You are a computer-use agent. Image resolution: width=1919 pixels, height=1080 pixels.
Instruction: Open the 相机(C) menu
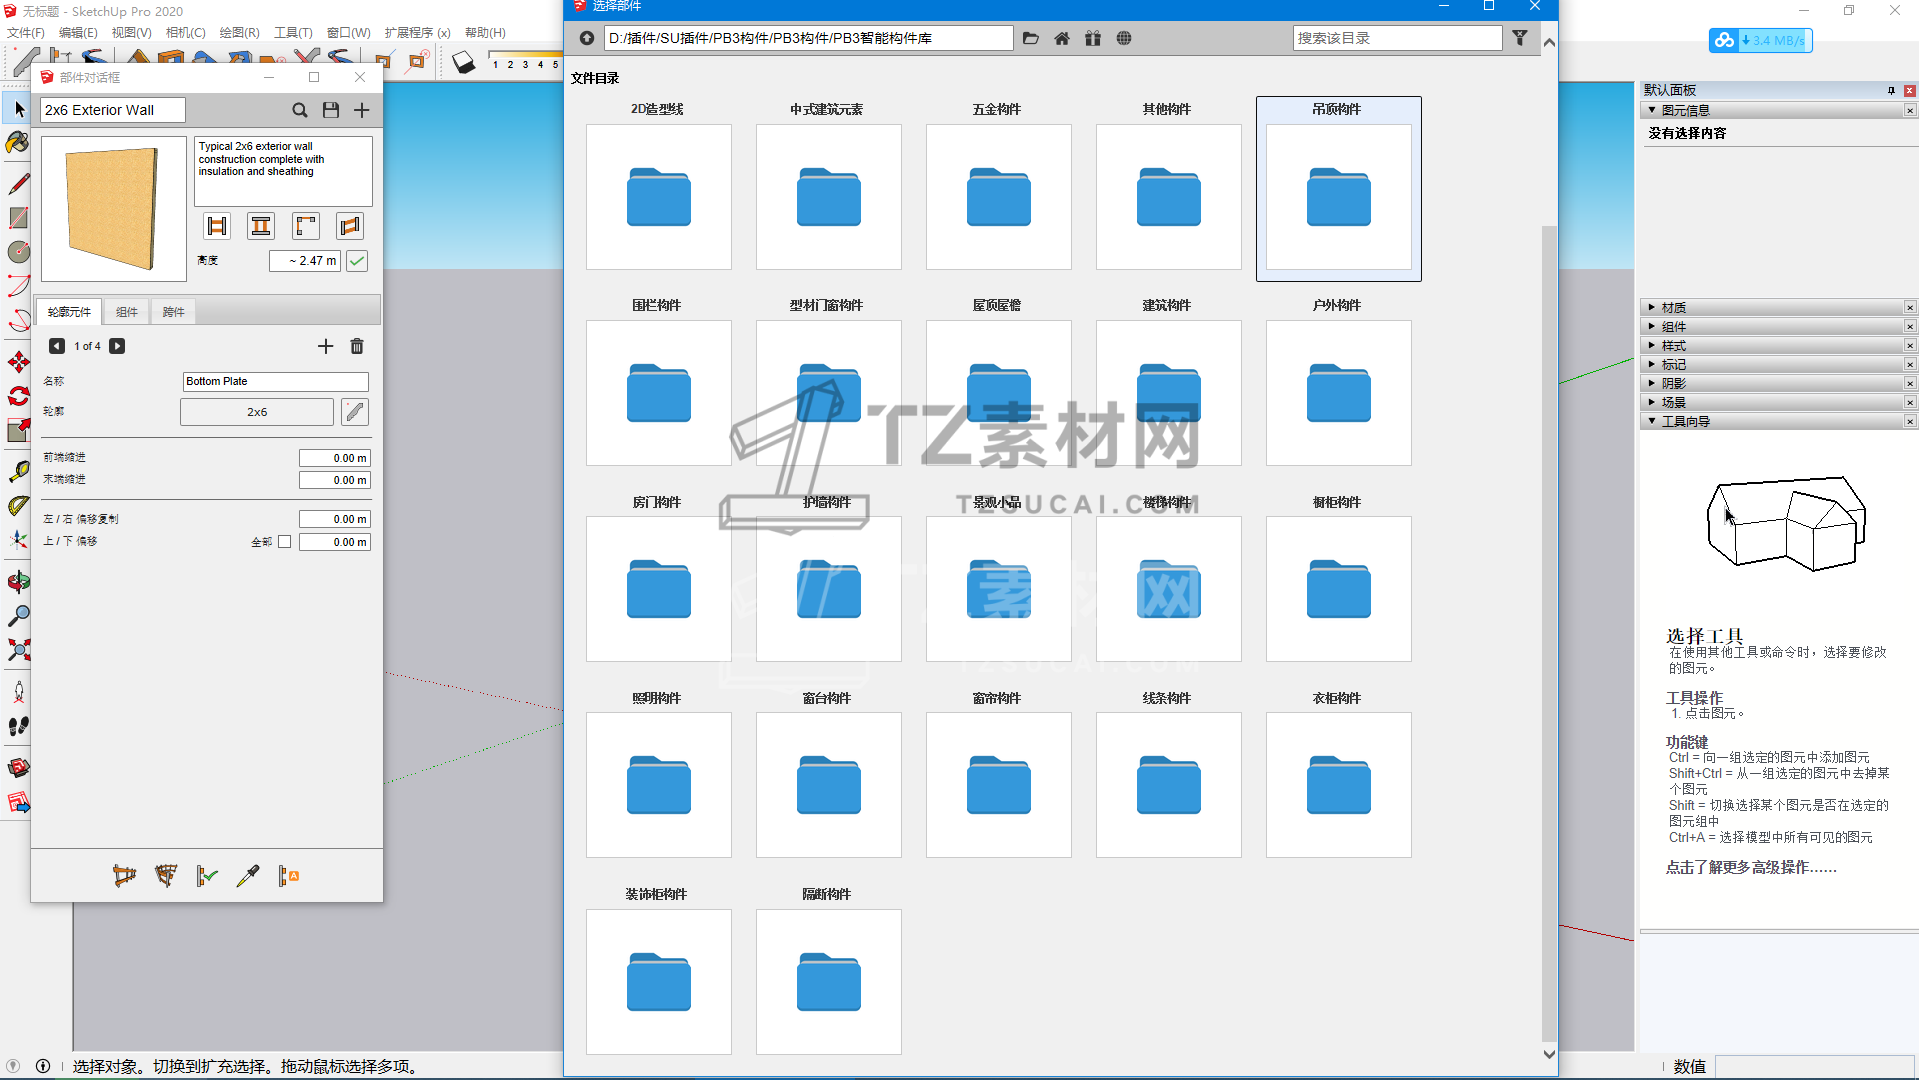[186, 33]
